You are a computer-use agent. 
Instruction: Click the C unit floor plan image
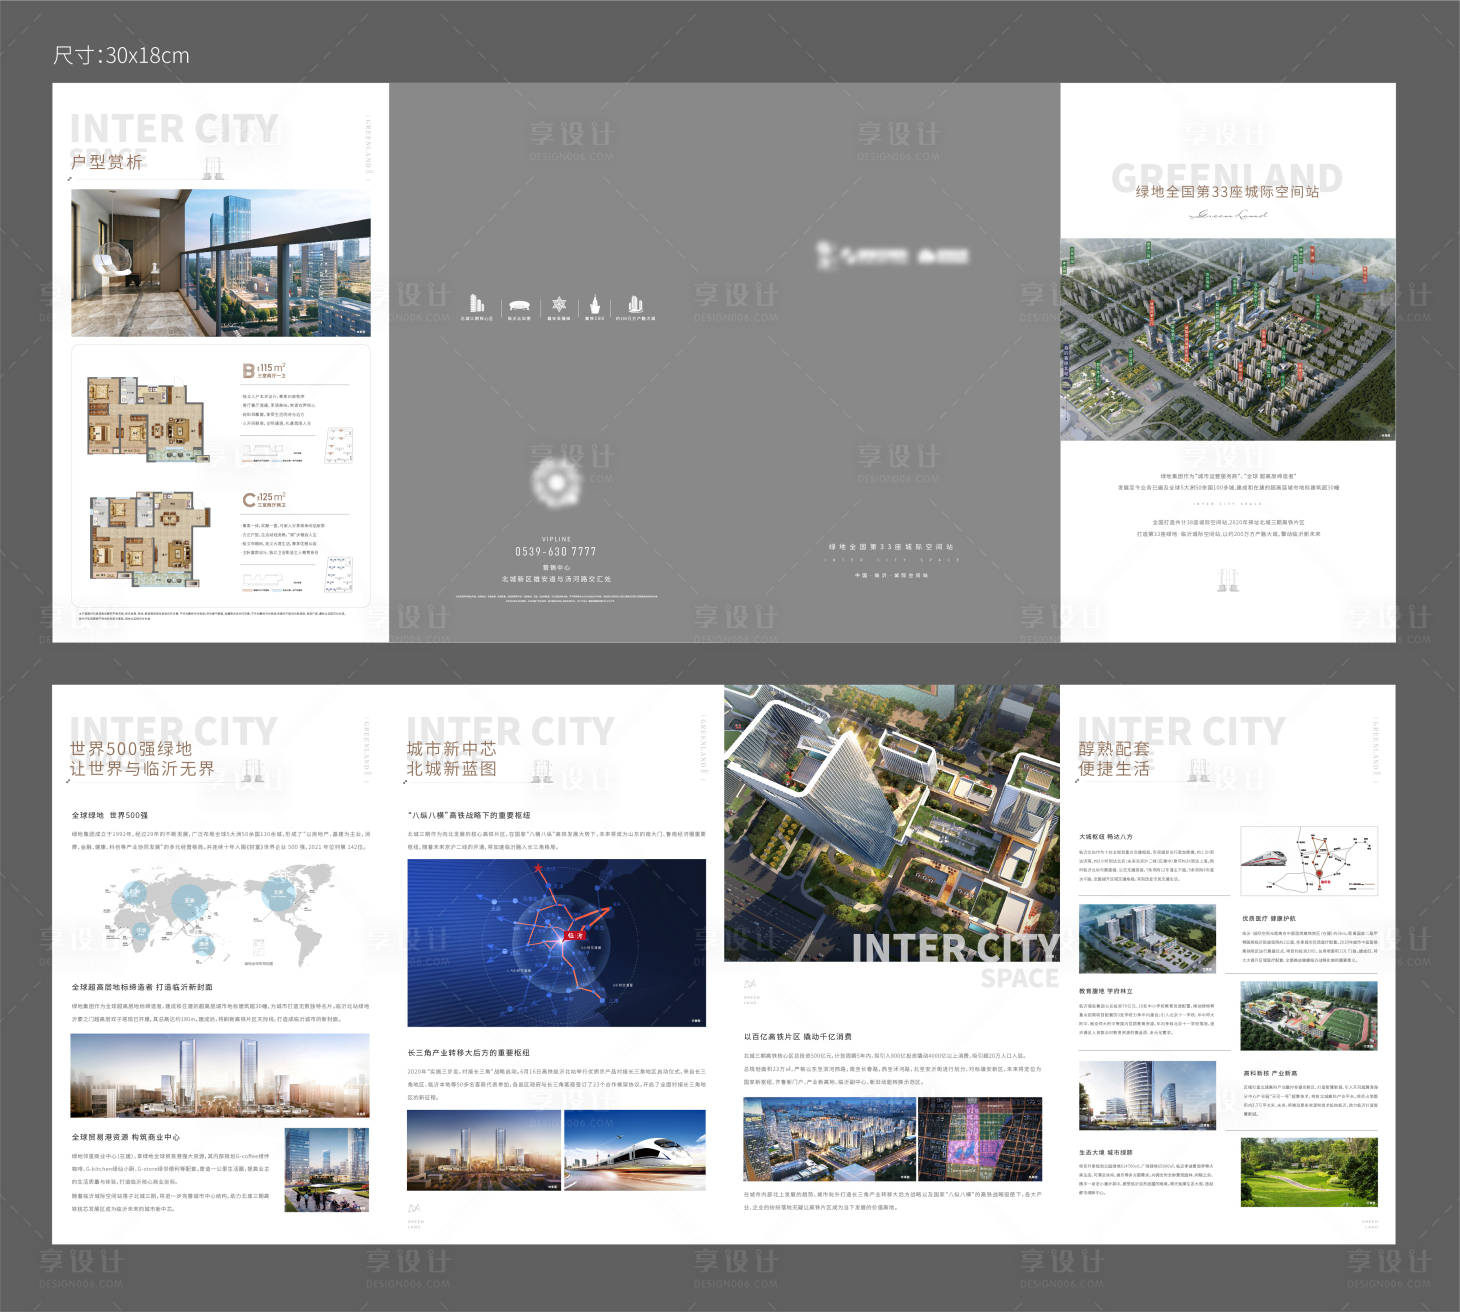(148, 541)
